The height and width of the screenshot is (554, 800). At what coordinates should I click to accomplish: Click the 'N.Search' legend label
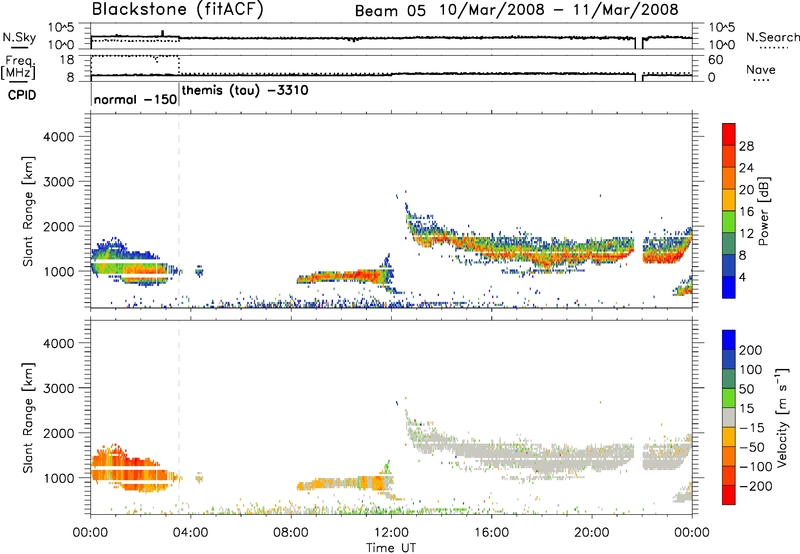772,37
